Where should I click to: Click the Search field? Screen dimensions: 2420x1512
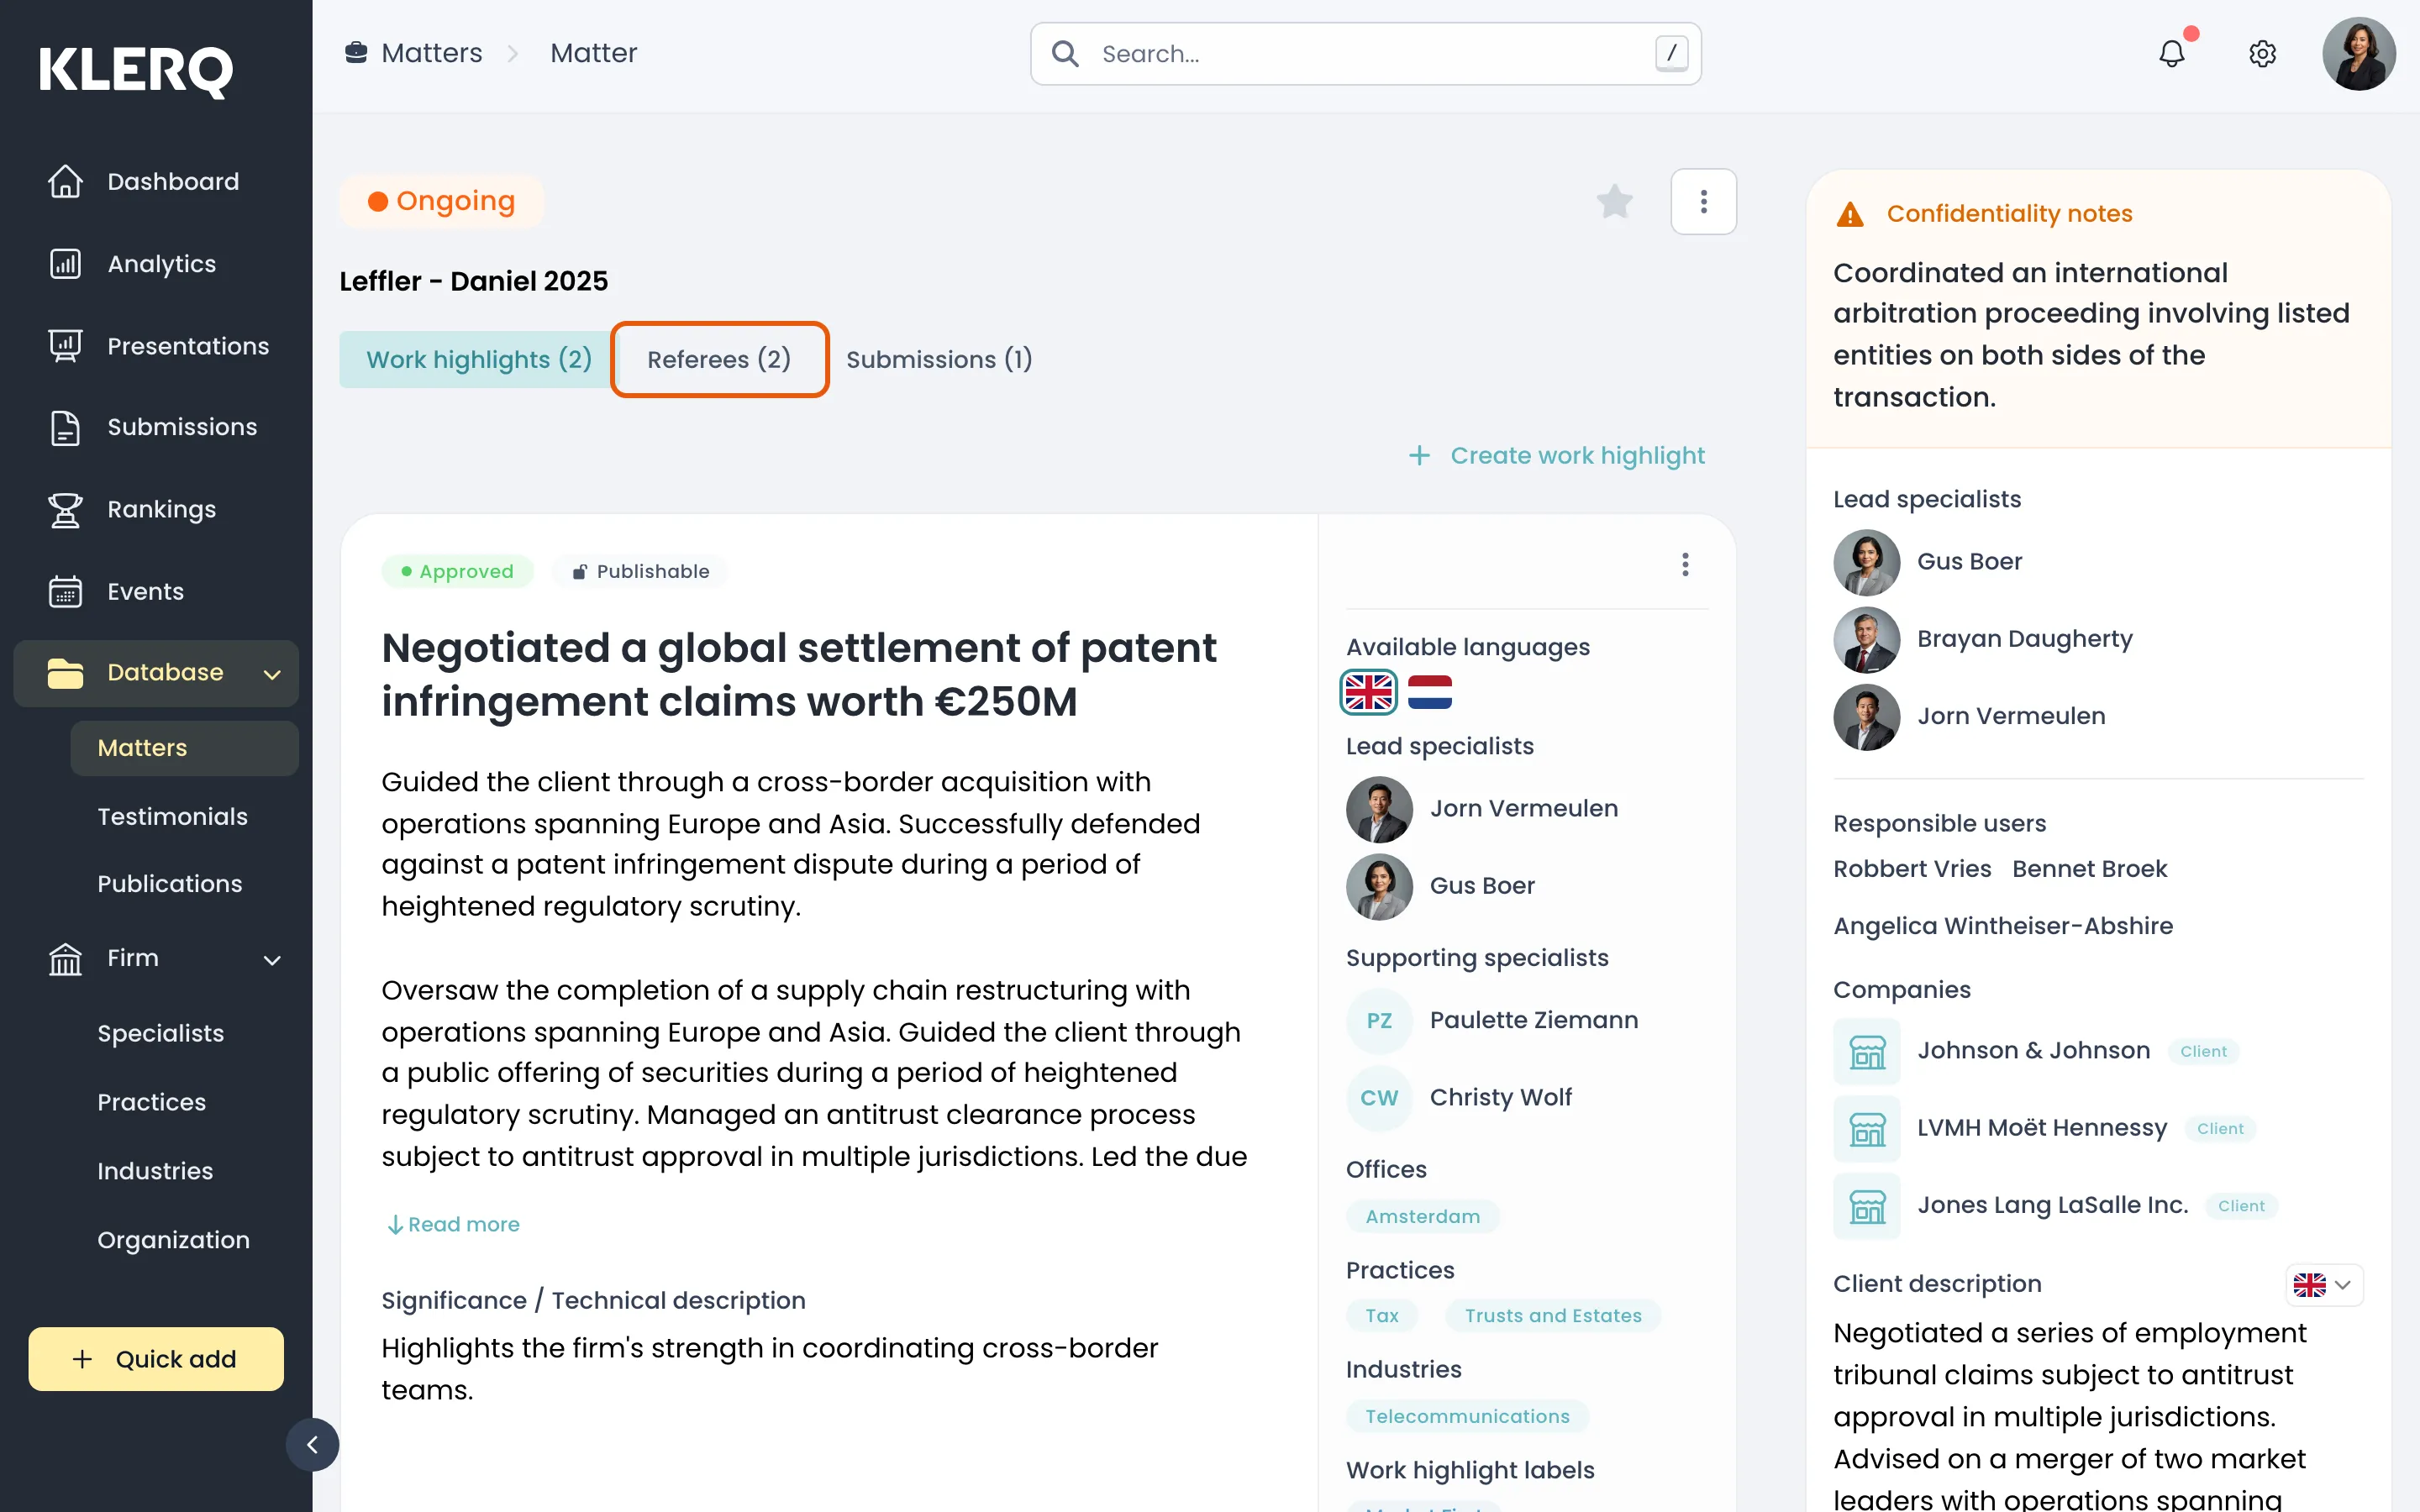point(1365,54)
